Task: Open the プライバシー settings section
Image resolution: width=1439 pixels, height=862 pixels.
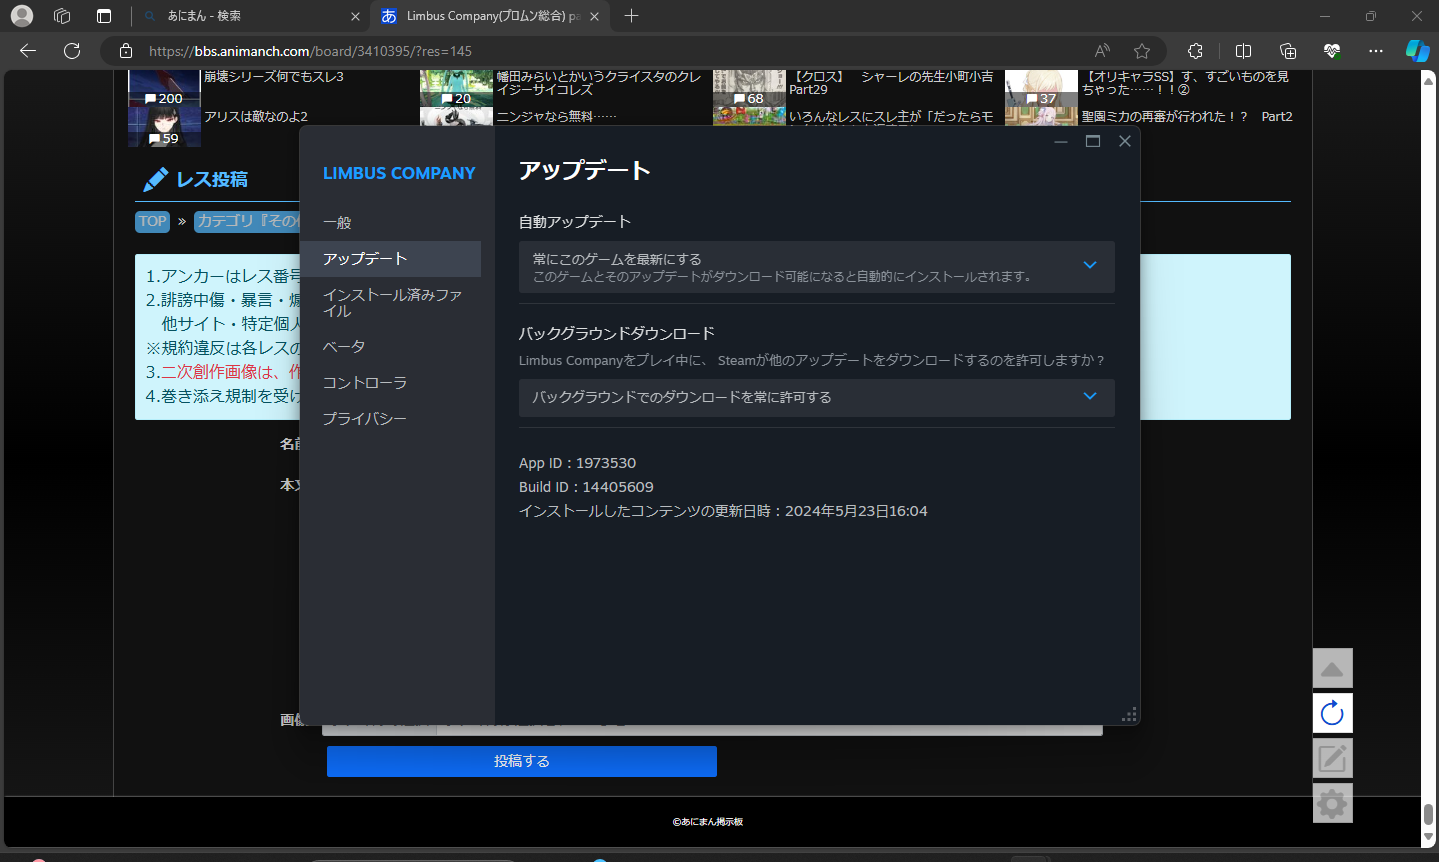Action: tap(390, 419)
